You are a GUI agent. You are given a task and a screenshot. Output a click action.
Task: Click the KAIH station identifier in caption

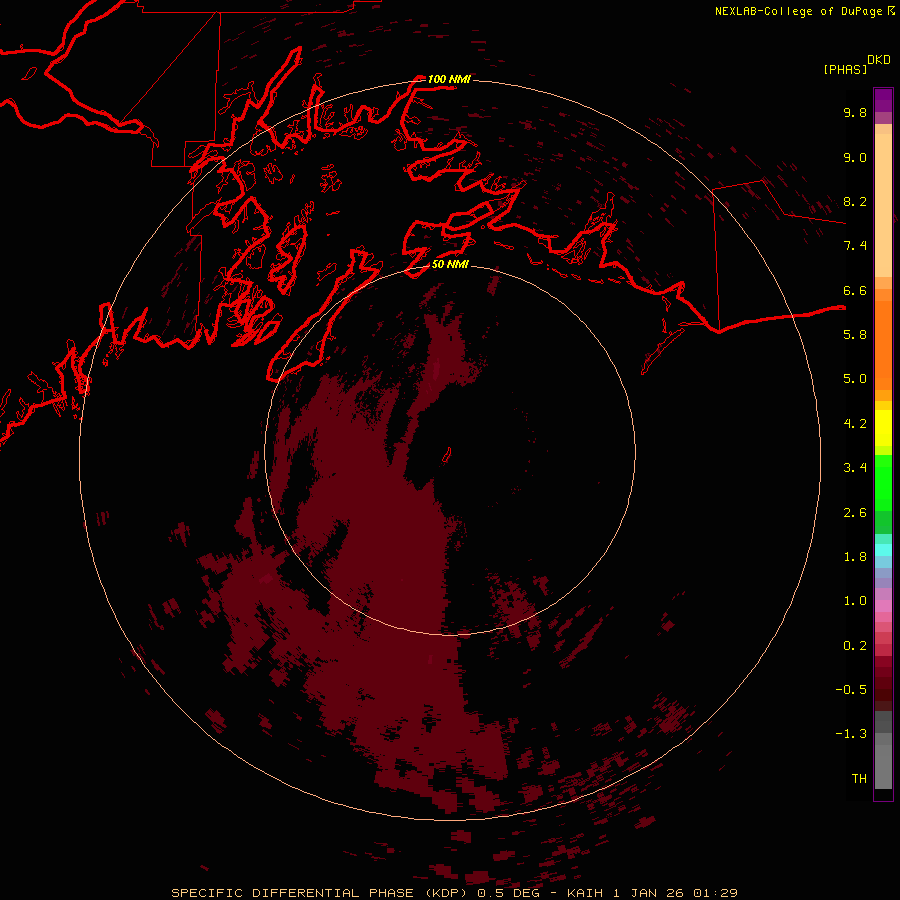pyautogui.click(x=585, y=893)
